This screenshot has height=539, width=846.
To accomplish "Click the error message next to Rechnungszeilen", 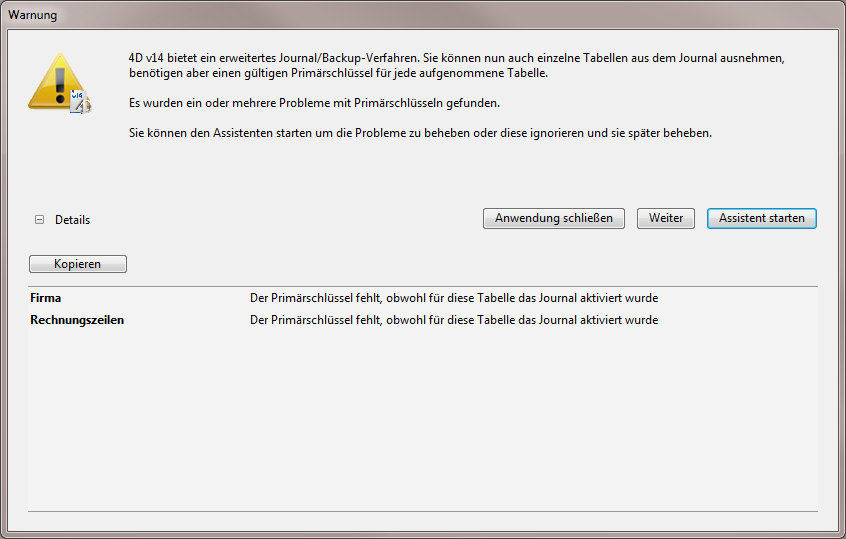I will pos(453,320).
